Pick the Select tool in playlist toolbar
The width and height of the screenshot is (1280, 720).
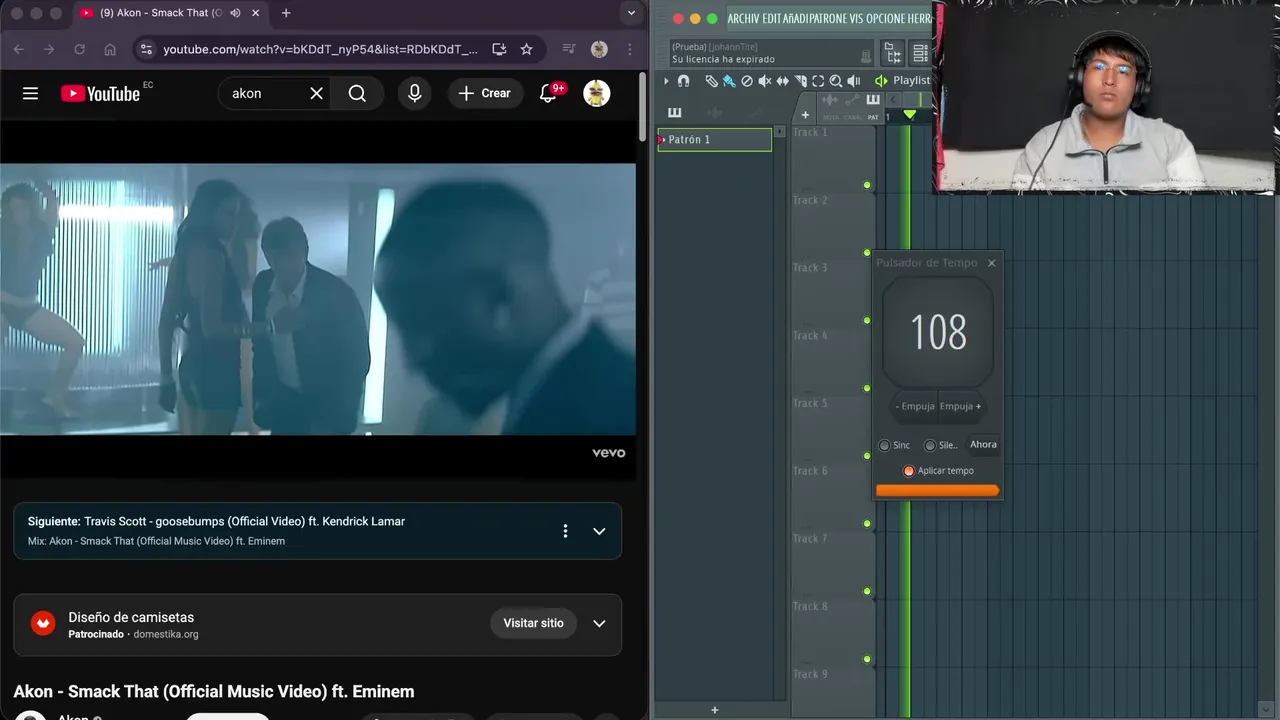click(x=818, y=81)
